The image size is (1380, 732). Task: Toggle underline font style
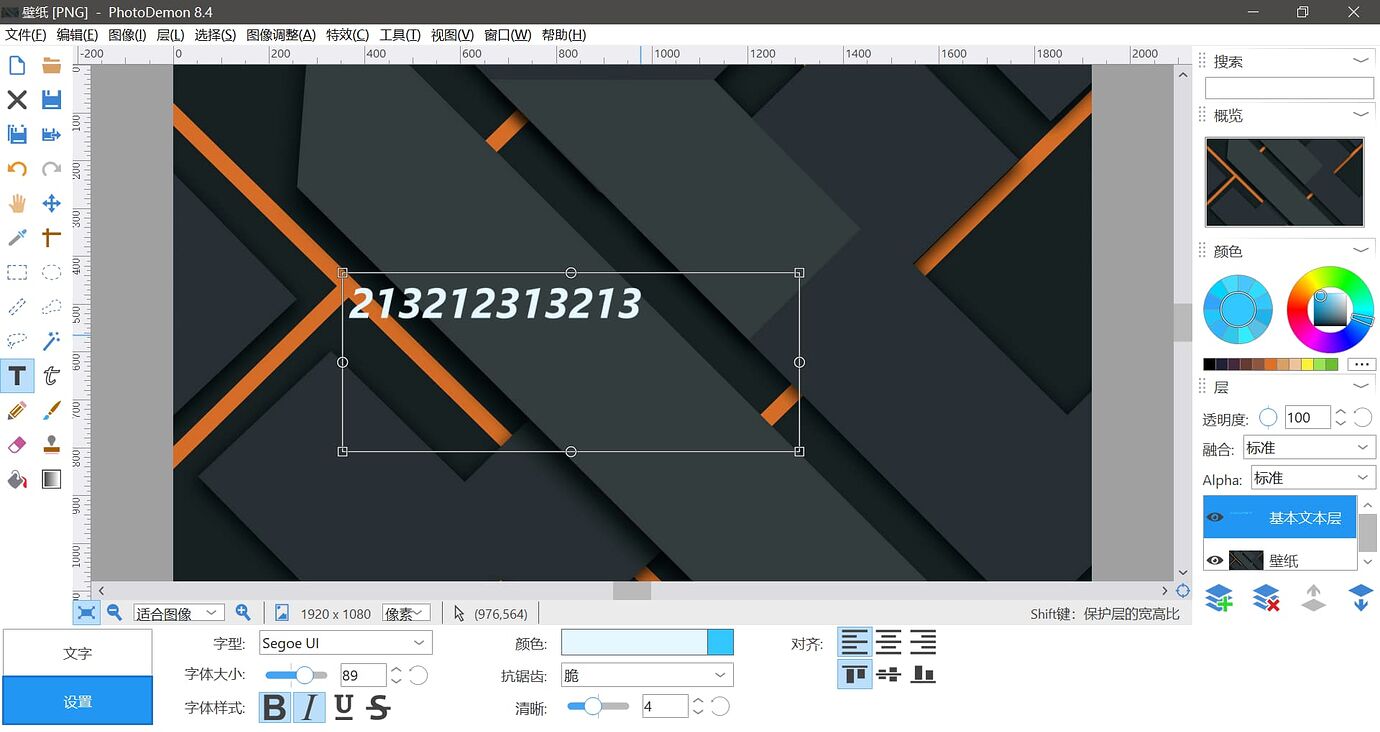coord(344,708)
